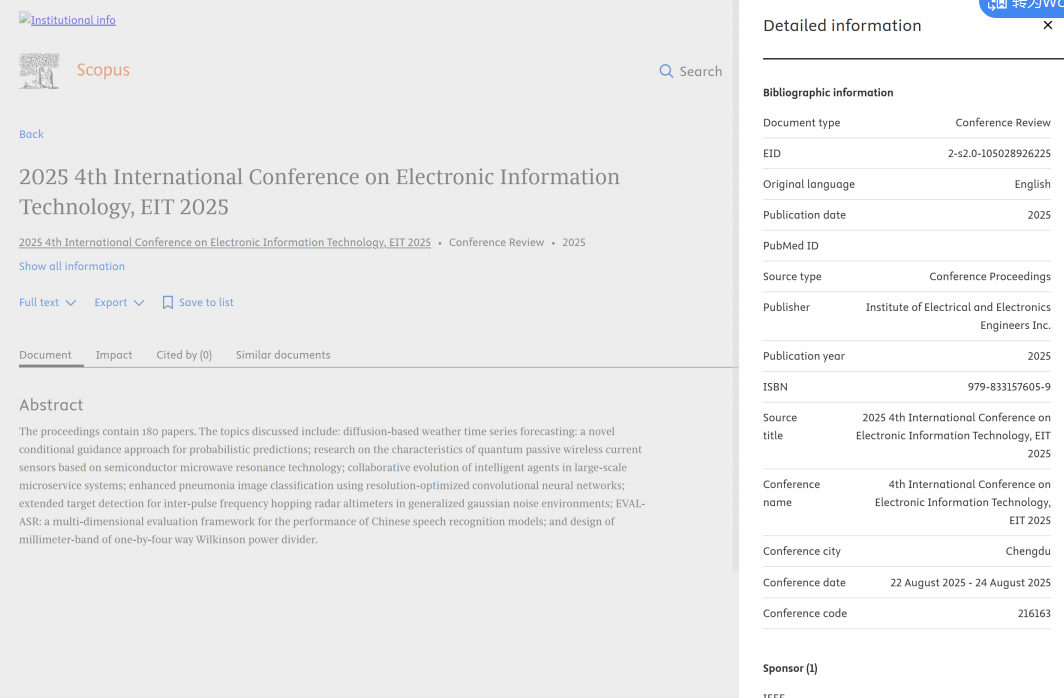The image size is (1064, 698).
Task: Click the EID value 2-s2.0-105028926225
Action: click(x=998, y=154)
